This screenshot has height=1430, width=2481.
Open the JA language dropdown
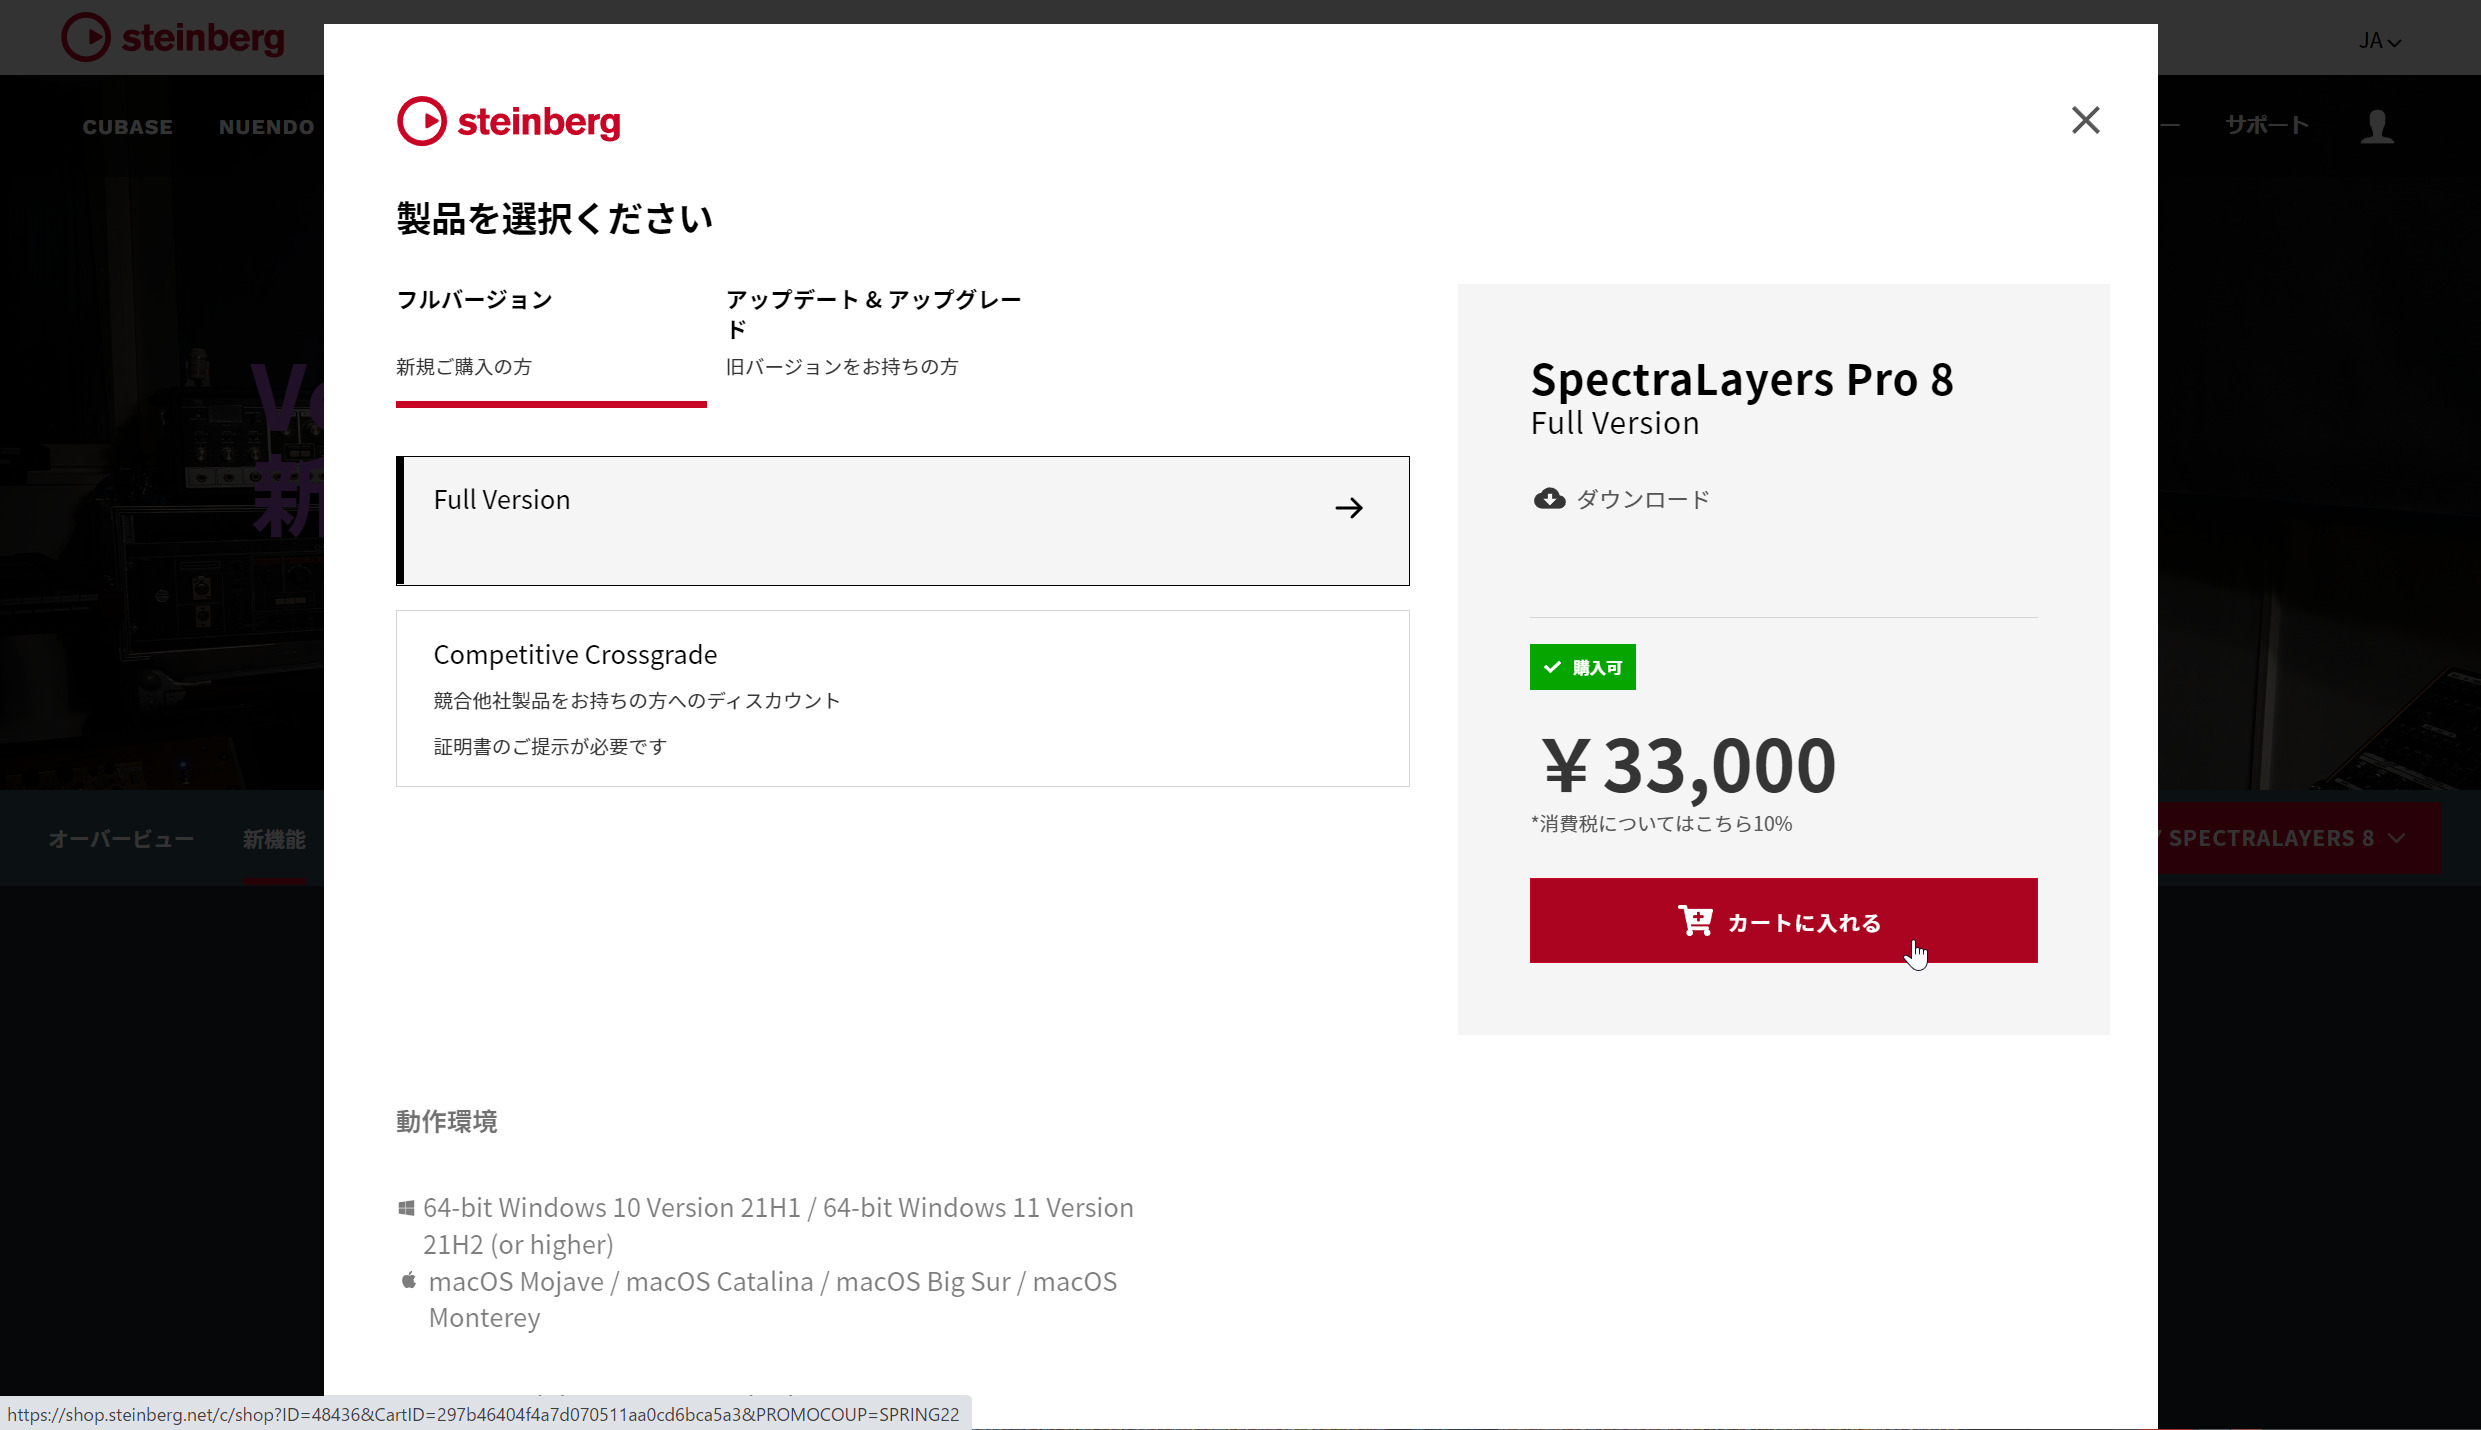point(2379,41)
